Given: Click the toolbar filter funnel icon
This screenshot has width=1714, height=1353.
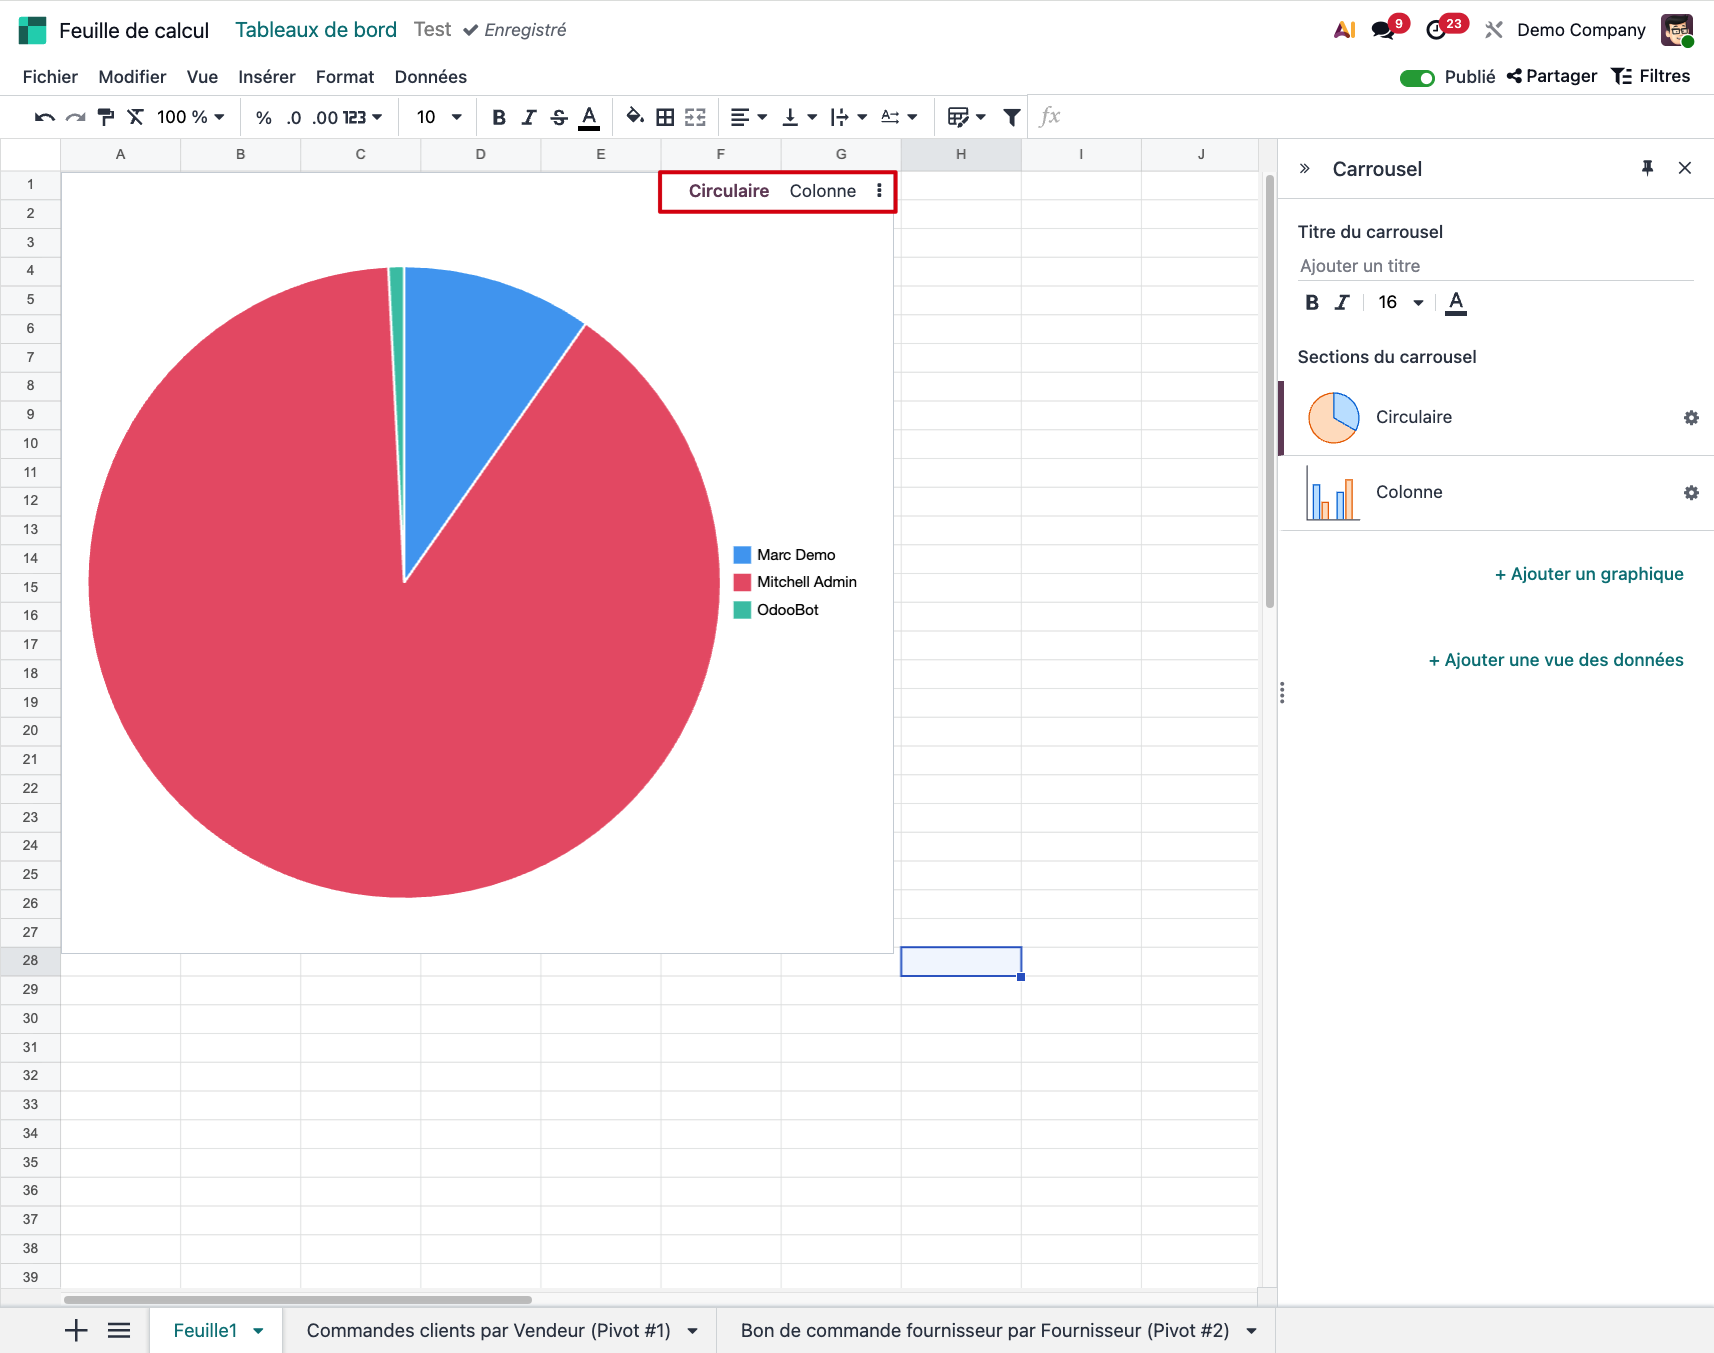Looking at the screenshot, I should tap(1011, 117).
